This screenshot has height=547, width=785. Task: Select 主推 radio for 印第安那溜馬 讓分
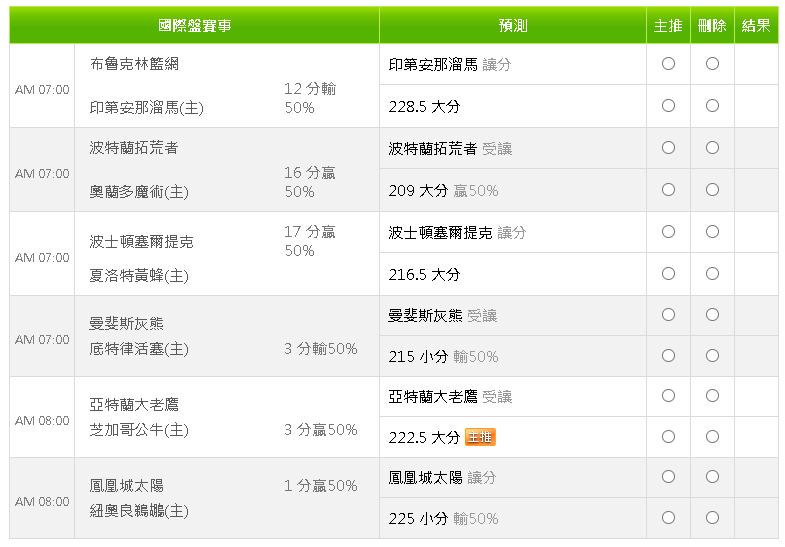(668, 64)
